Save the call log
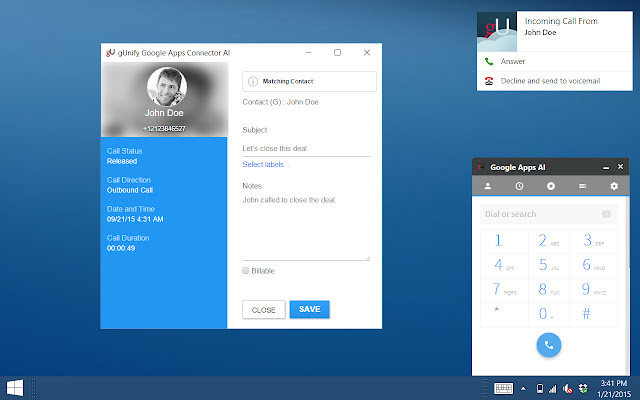This screenshot has width=640, height=400. tap(309, 309)
